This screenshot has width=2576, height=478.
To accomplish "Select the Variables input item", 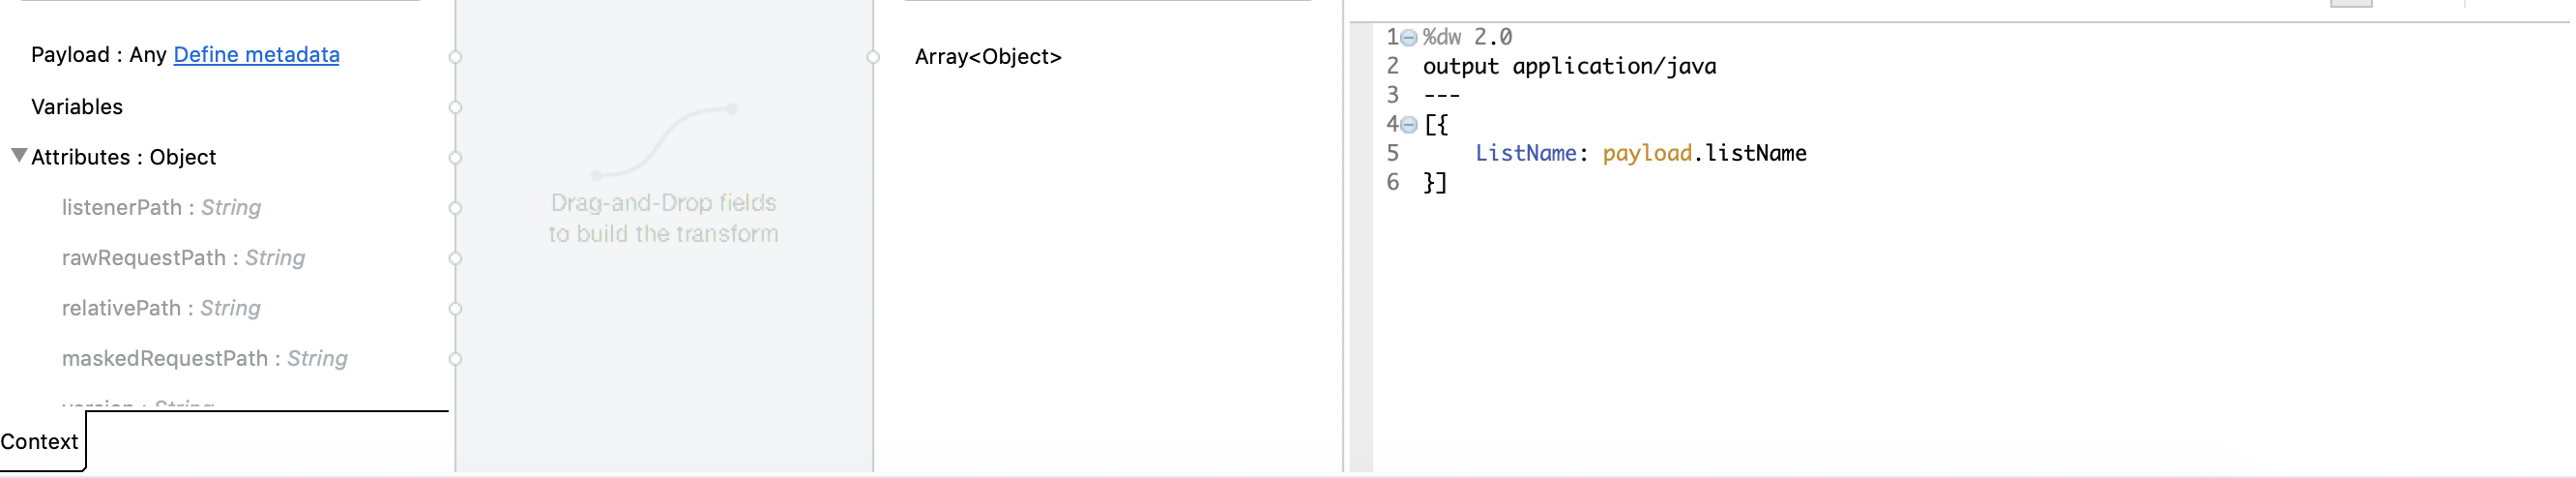I will [x=77, y=107].
